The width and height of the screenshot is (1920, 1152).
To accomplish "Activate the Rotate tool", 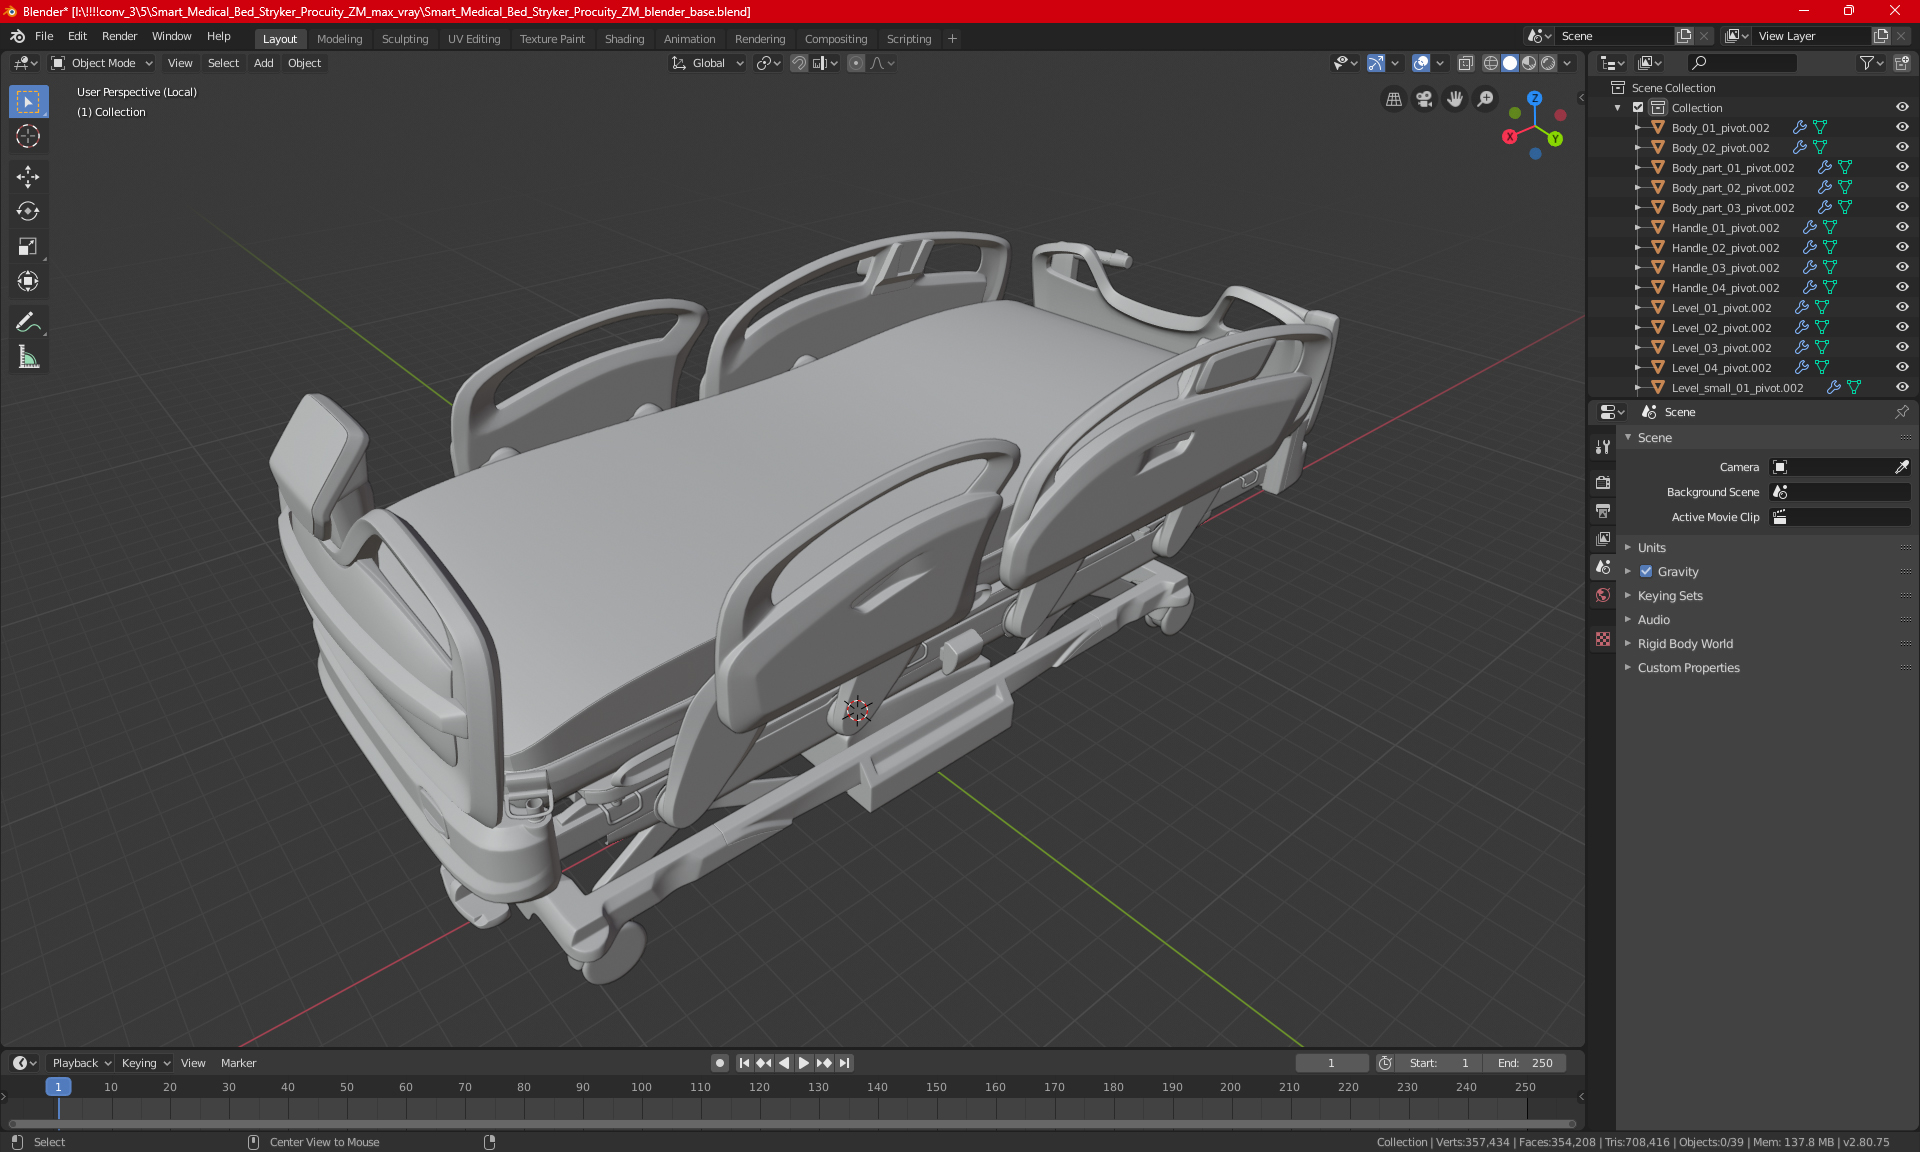I will click(x=28, y=212).
